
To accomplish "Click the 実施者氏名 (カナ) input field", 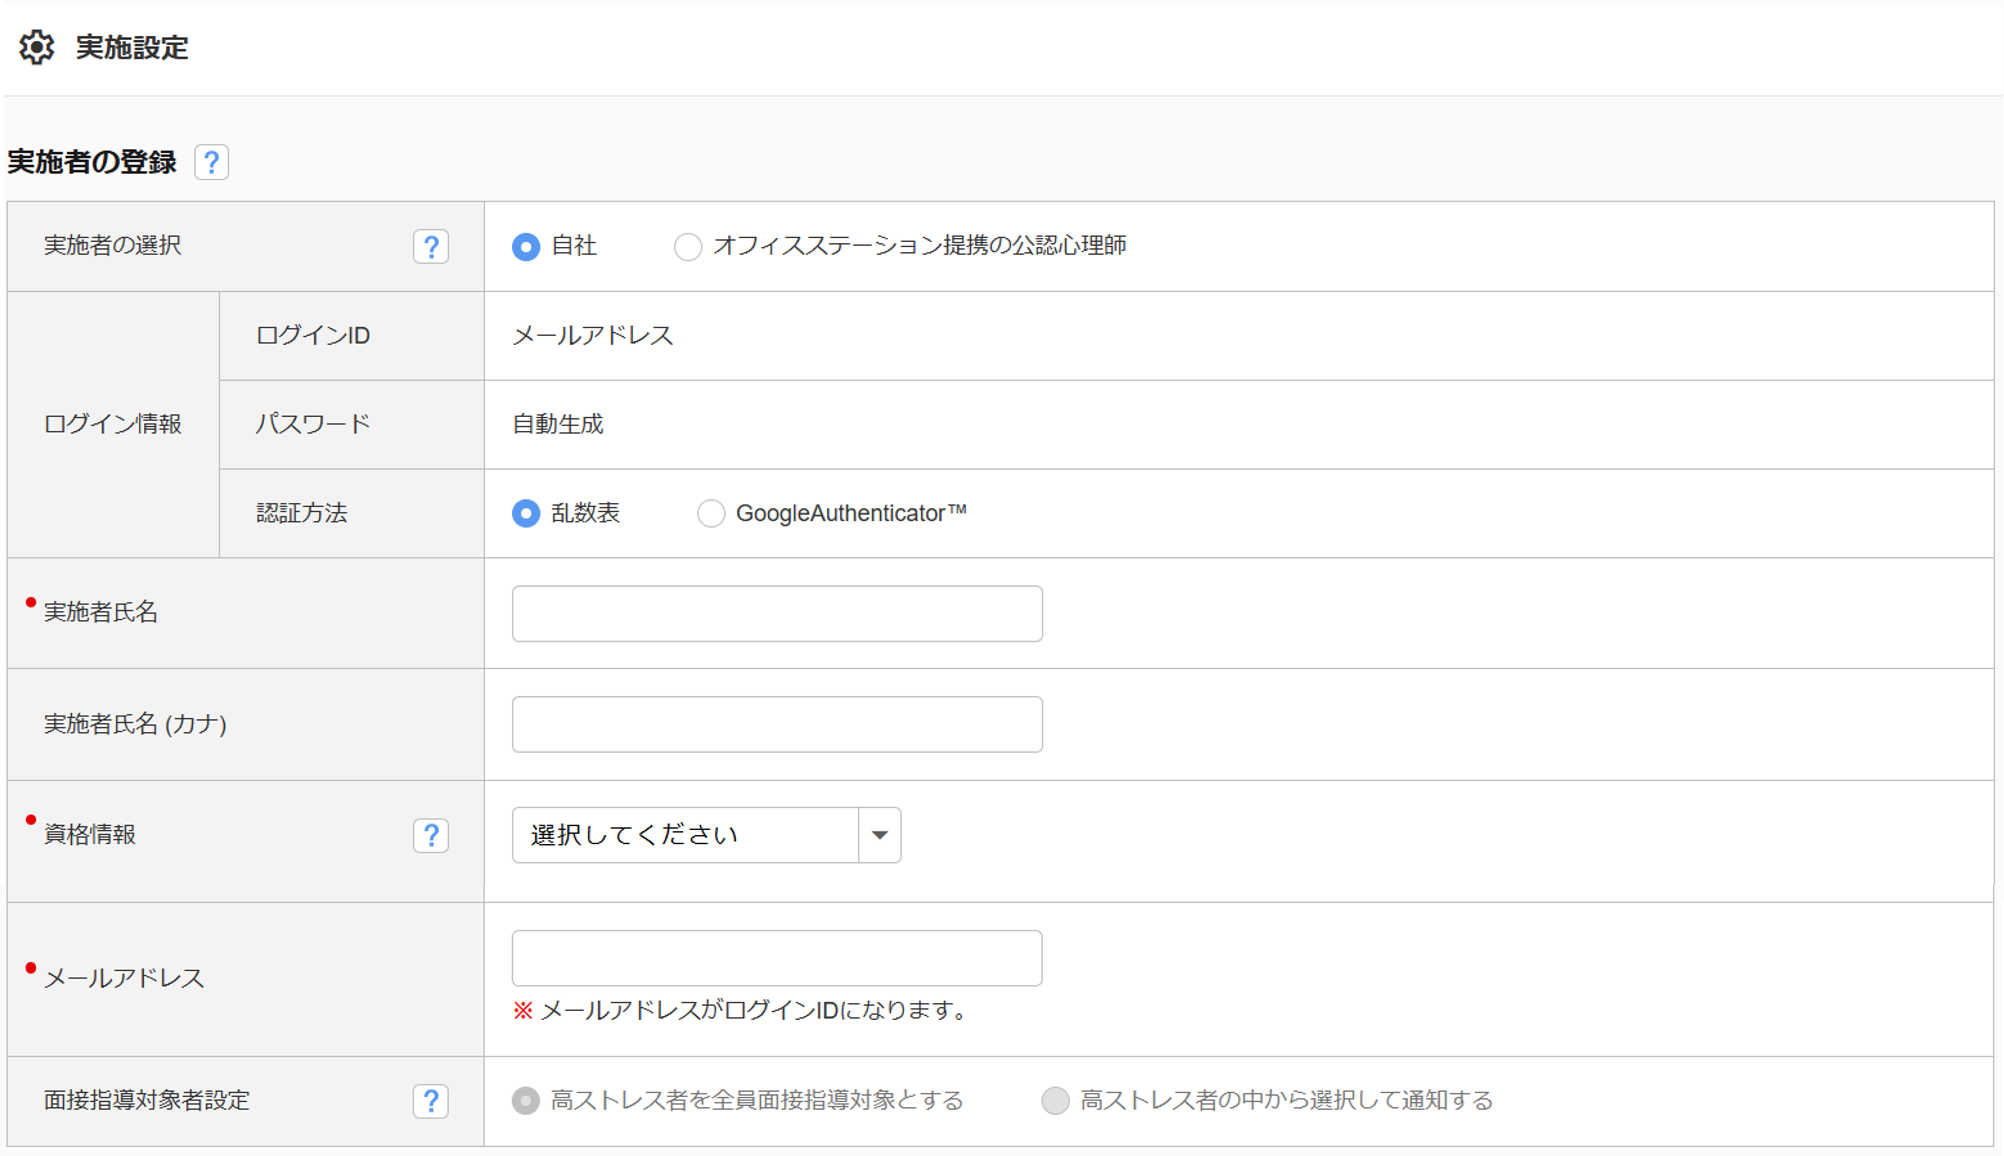I will click(777, 724).
